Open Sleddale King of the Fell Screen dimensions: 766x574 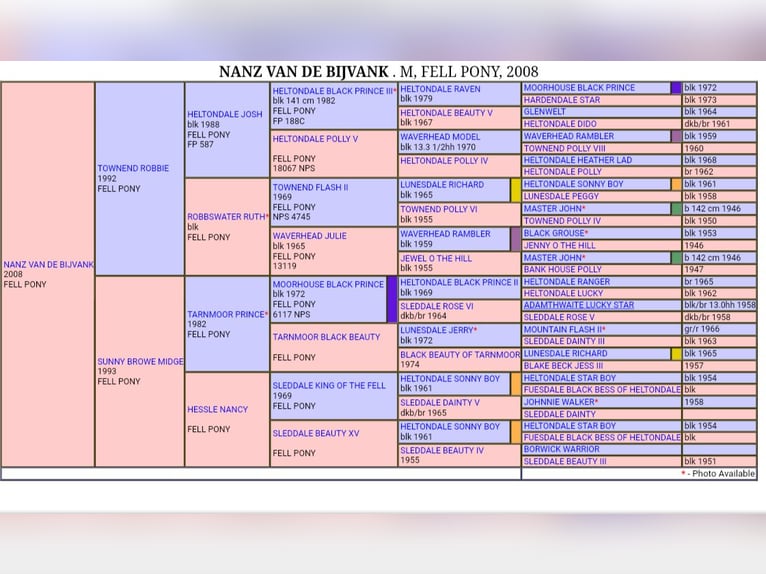(x=329, y=385)
